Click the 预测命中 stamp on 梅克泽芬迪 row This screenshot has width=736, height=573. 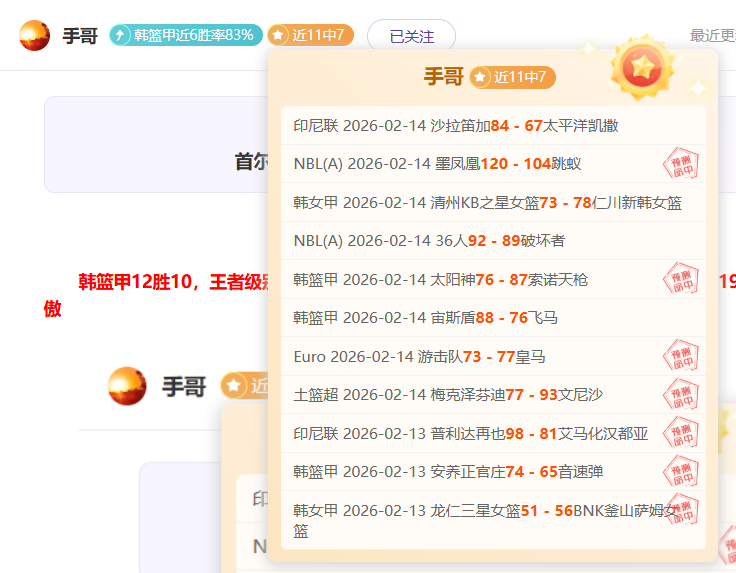point(681,394)
